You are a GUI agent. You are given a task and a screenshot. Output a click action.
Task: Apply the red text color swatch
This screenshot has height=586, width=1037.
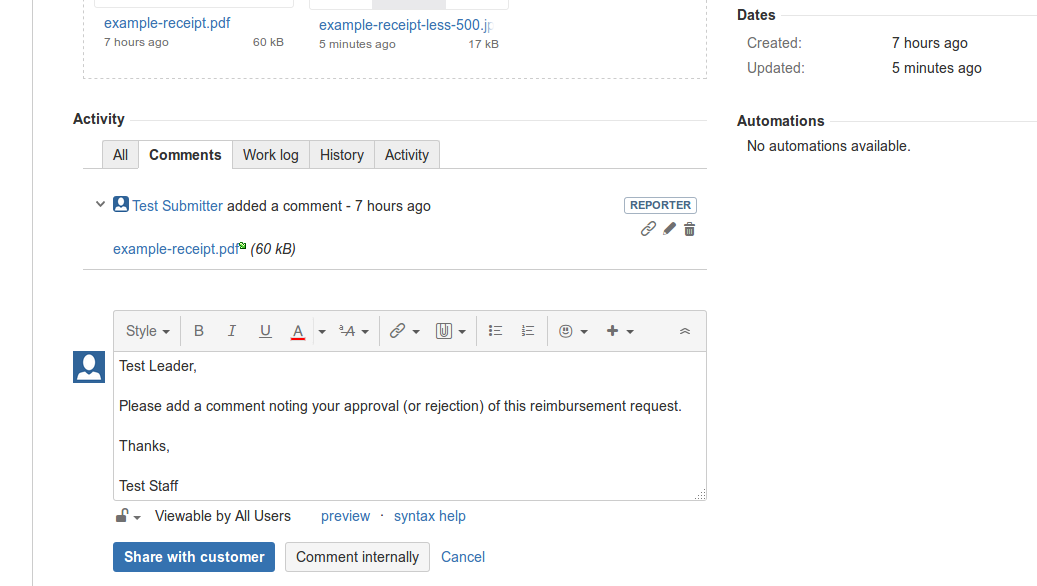coord(298,331)
